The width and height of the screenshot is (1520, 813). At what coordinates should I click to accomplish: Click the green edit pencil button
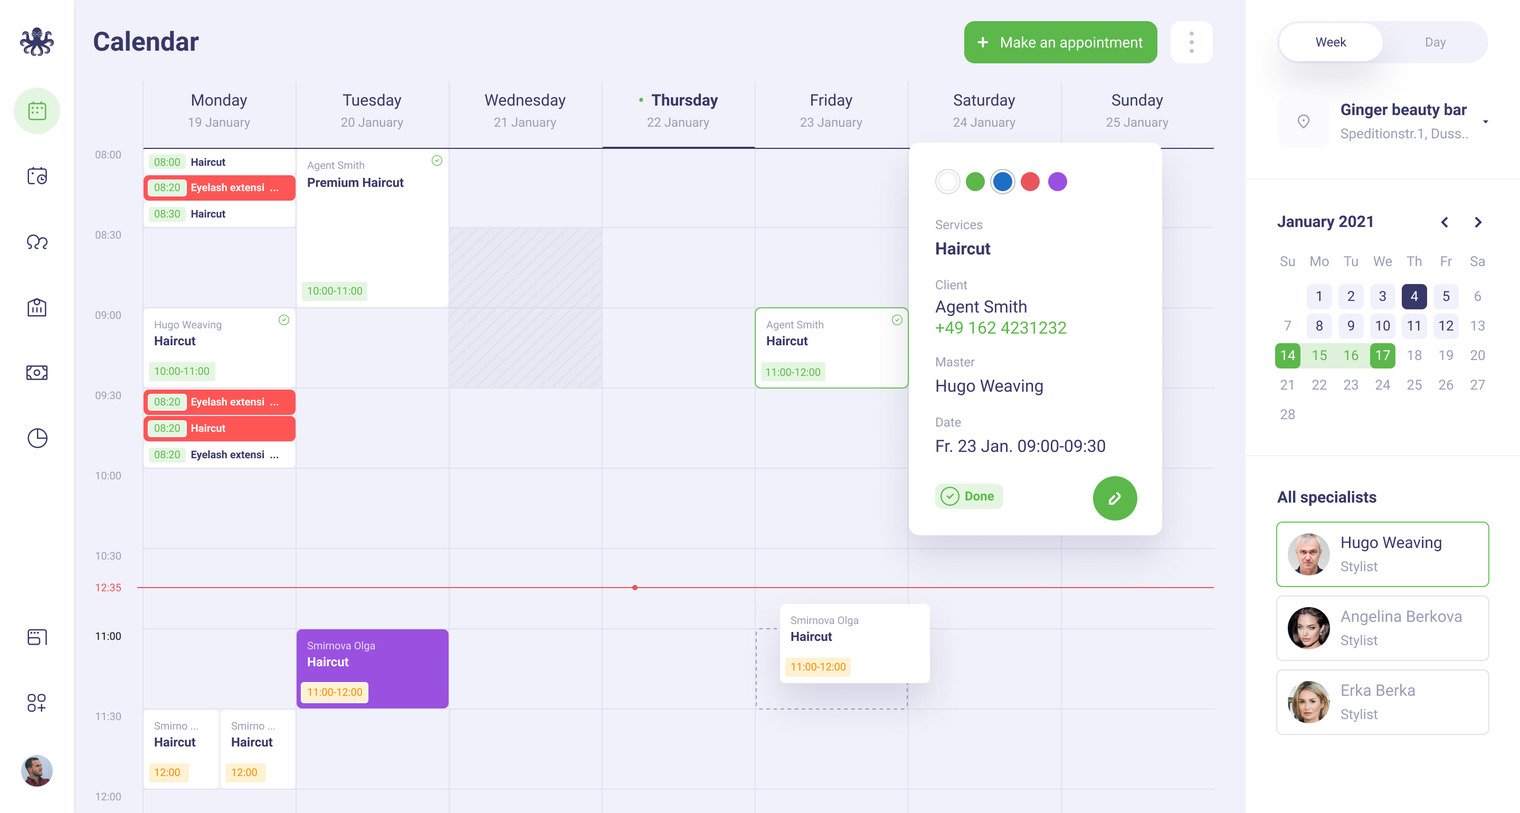[x=1114, y=498]
